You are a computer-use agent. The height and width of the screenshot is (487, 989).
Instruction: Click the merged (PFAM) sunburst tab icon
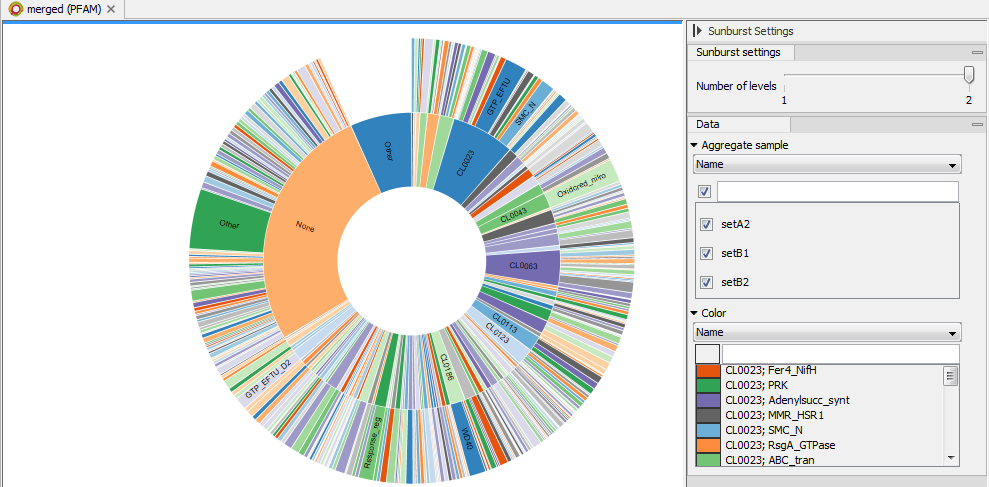(16, 9)
